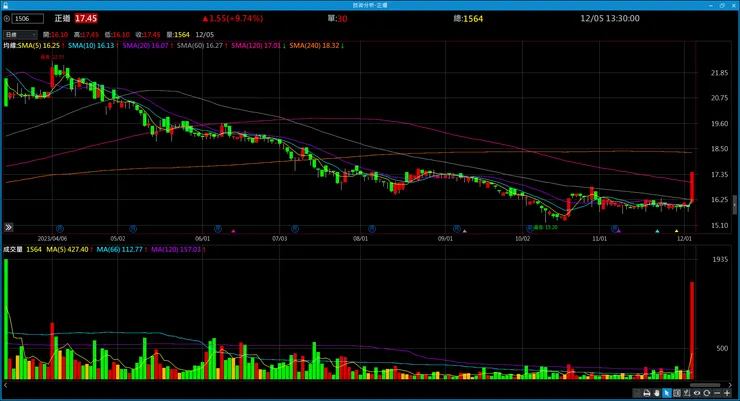
Task: Zoom in chart with plus icon
Action: [x=727, y=393]
